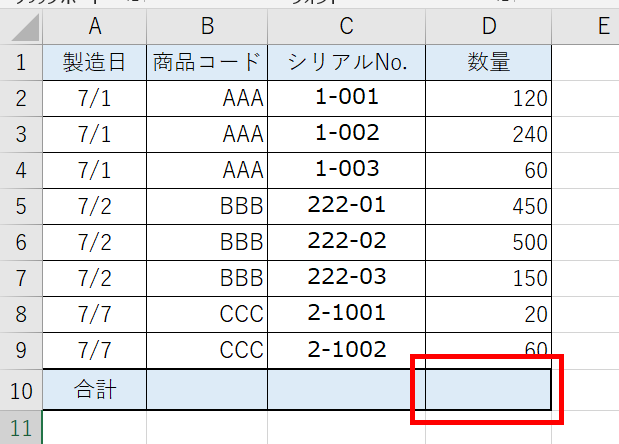Select BBB code in row 5
Screen dimensions: 619x444
207,206
